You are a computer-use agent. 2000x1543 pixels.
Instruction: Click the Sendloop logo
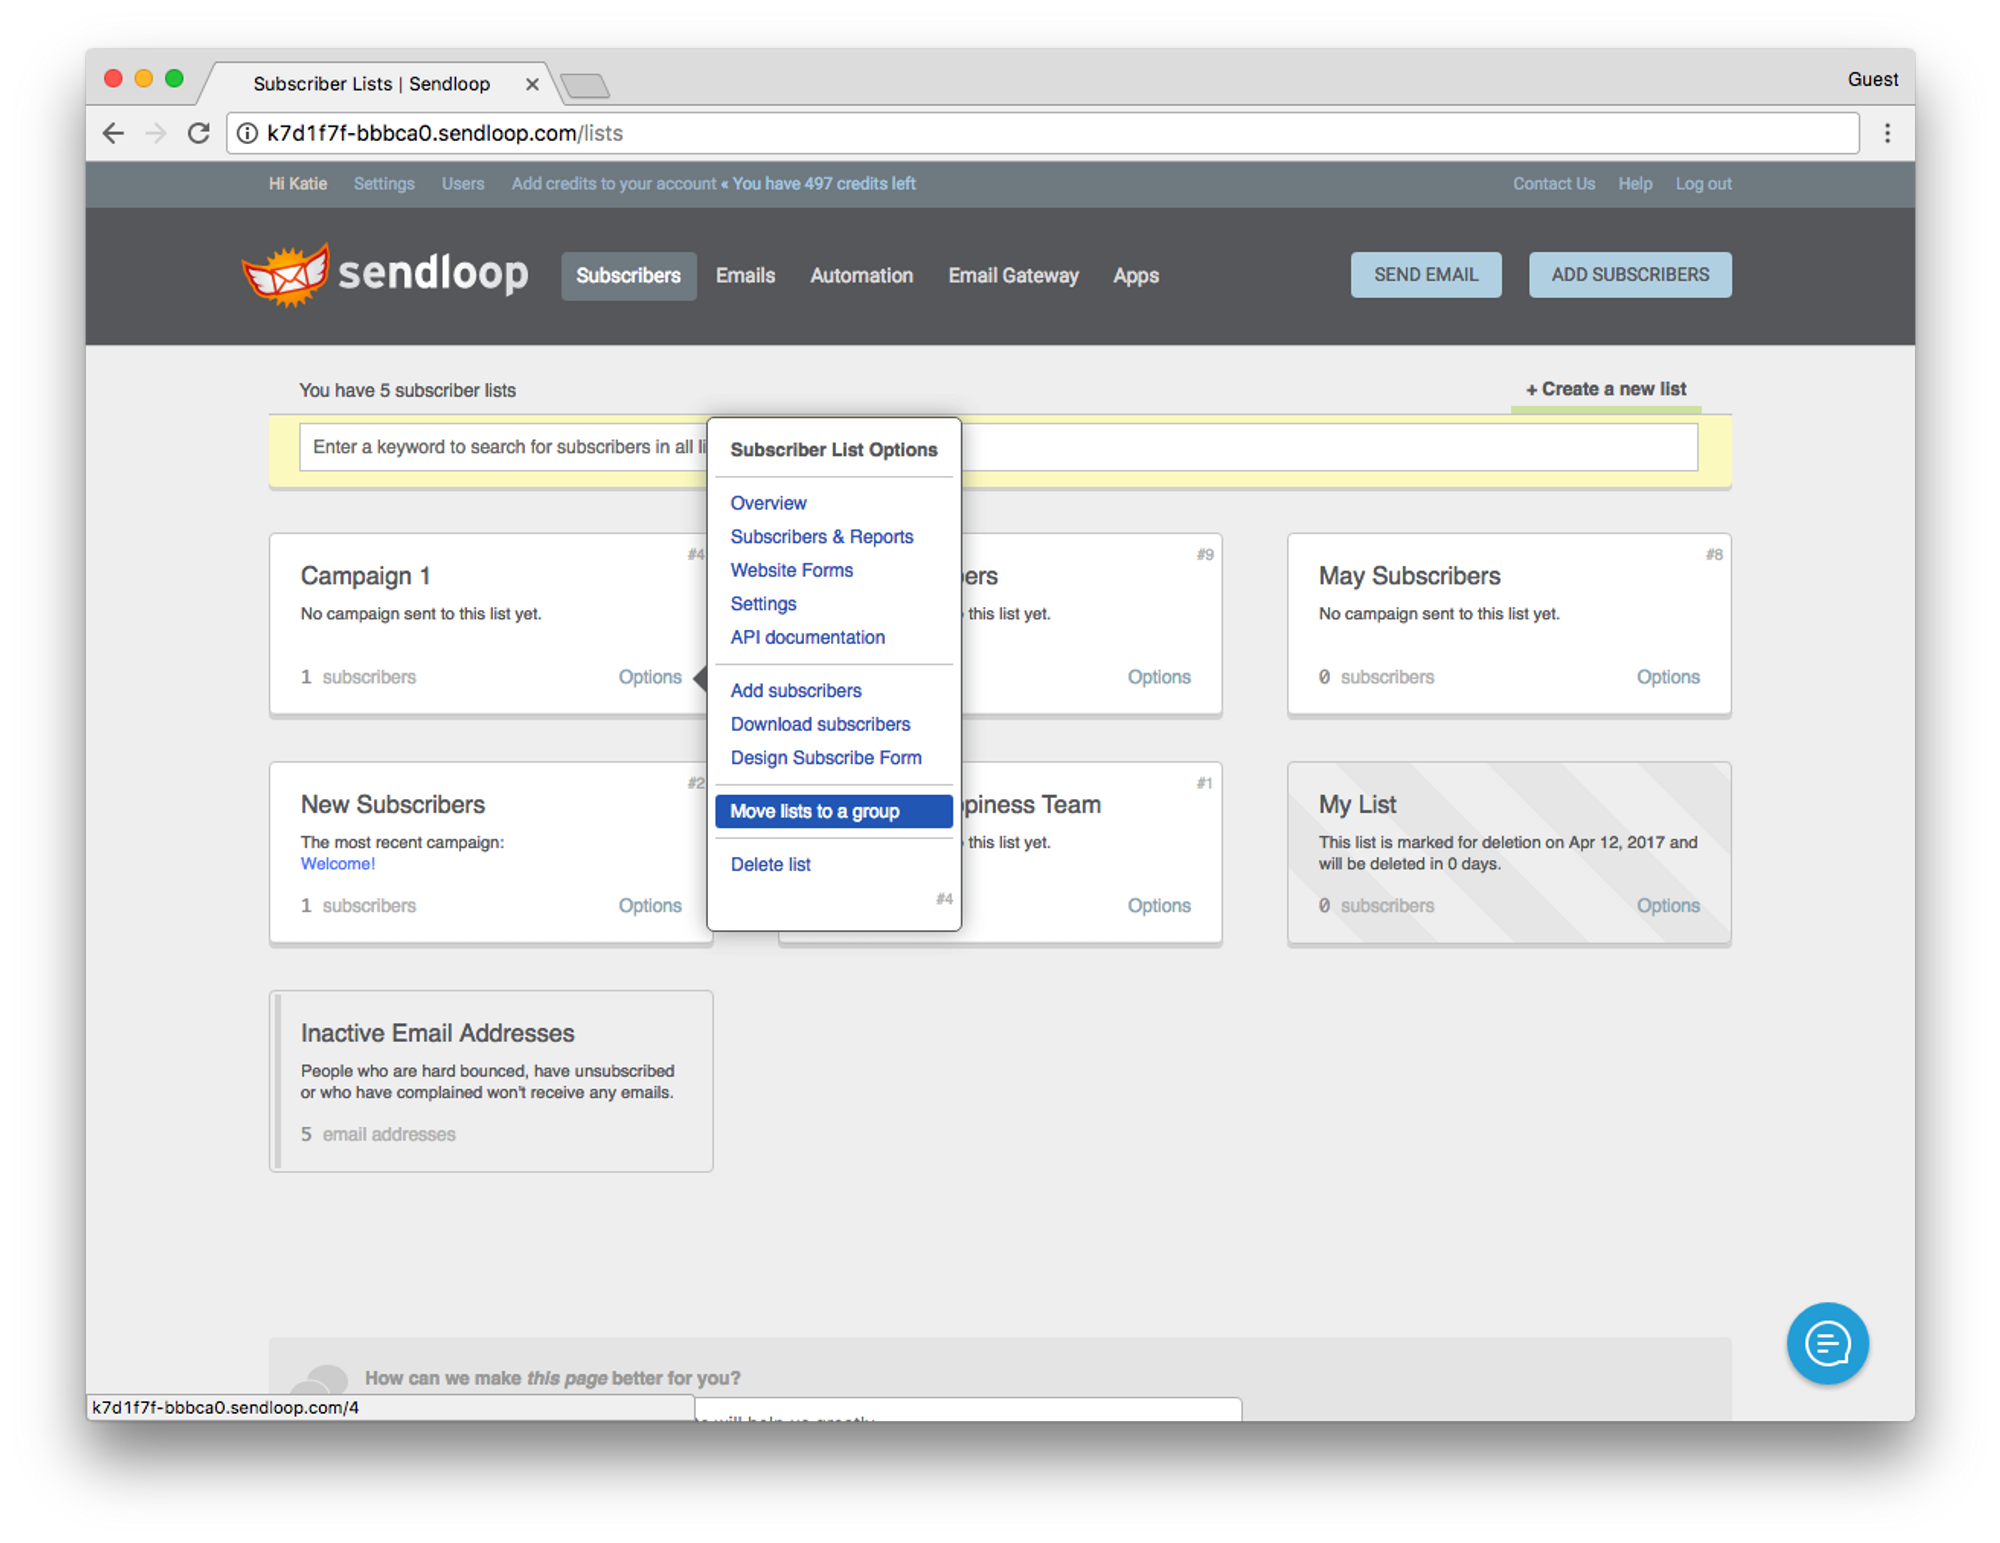click(x=384, y=274)
